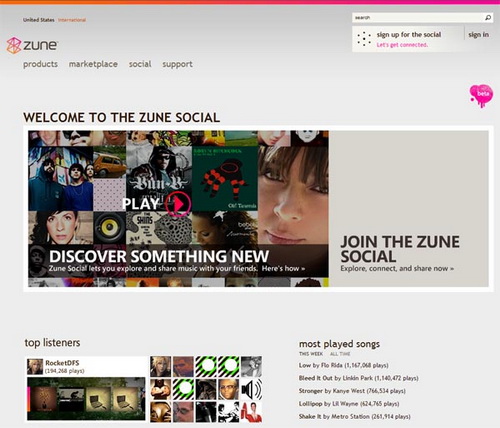This screenshot has width=500, height=428.
Task: Click the search magnifier icon
Action: tap(488, 18)
